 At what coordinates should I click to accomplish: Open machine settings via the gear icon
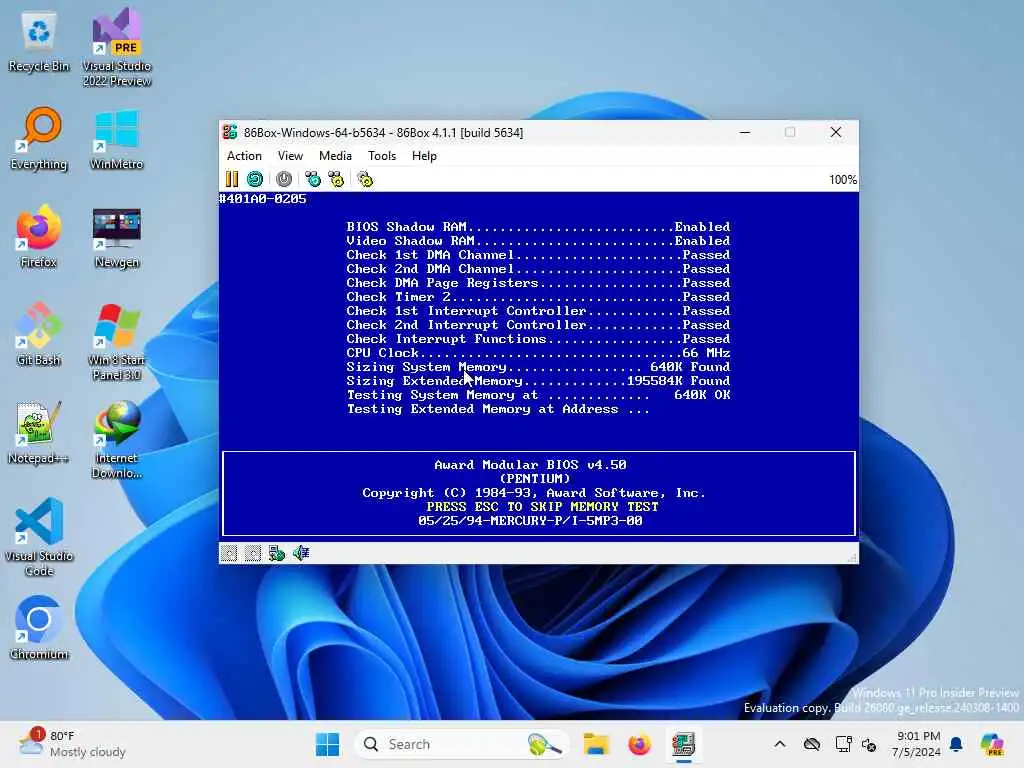(365, 179)
